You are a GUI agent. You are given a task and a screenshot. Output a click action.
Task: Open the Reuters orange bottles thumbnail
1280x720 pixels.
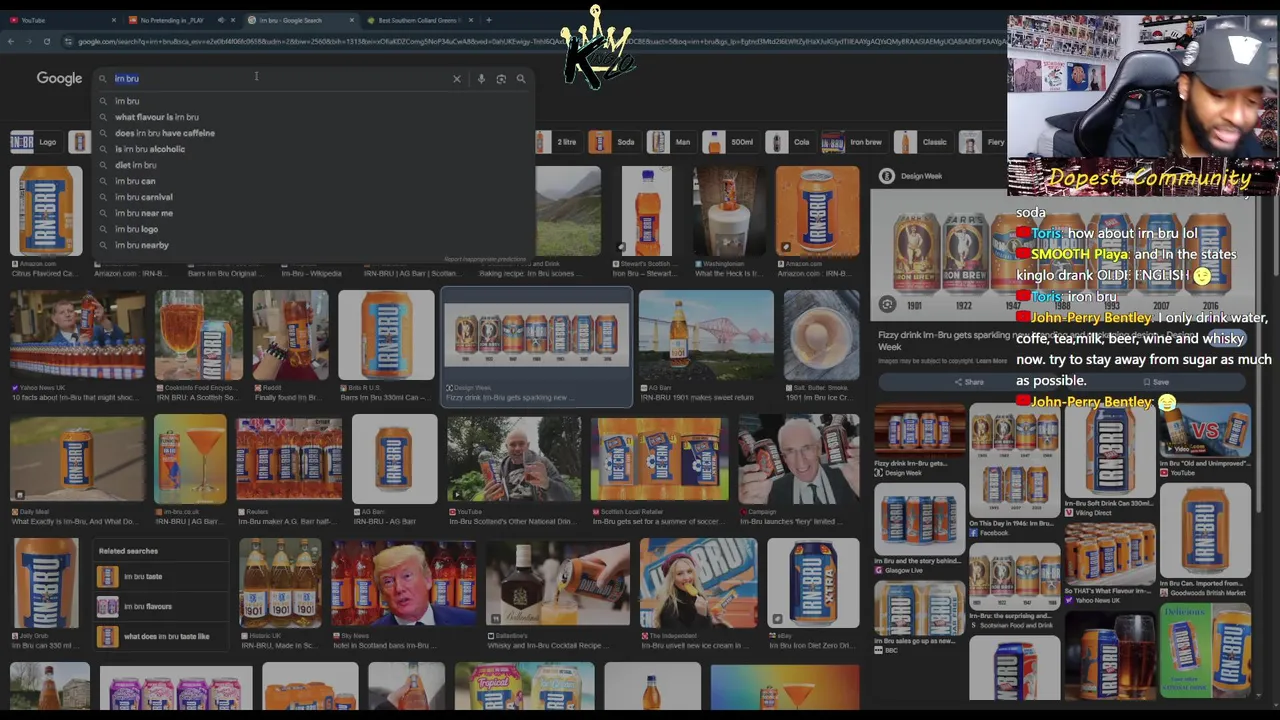click(x=289, y=459)
